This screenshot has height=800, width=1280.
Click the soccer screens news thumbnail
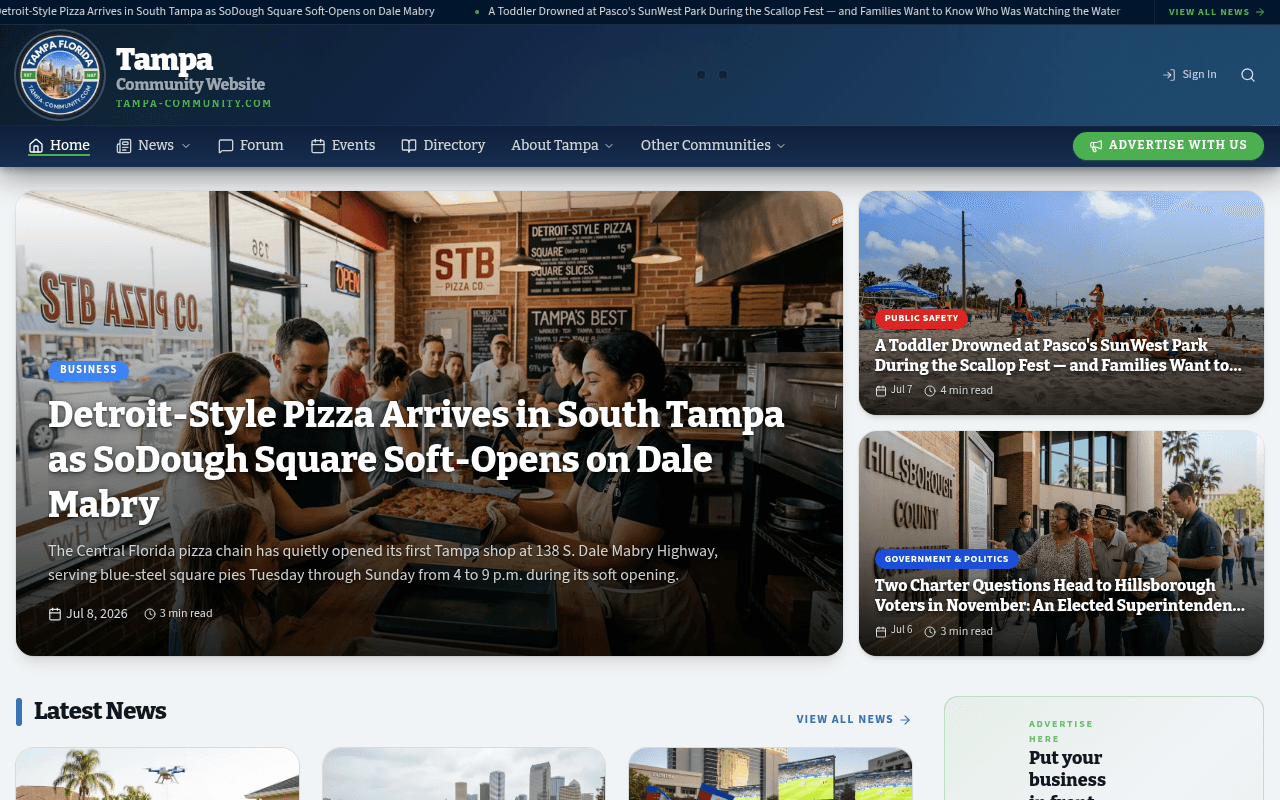[770, 774]
